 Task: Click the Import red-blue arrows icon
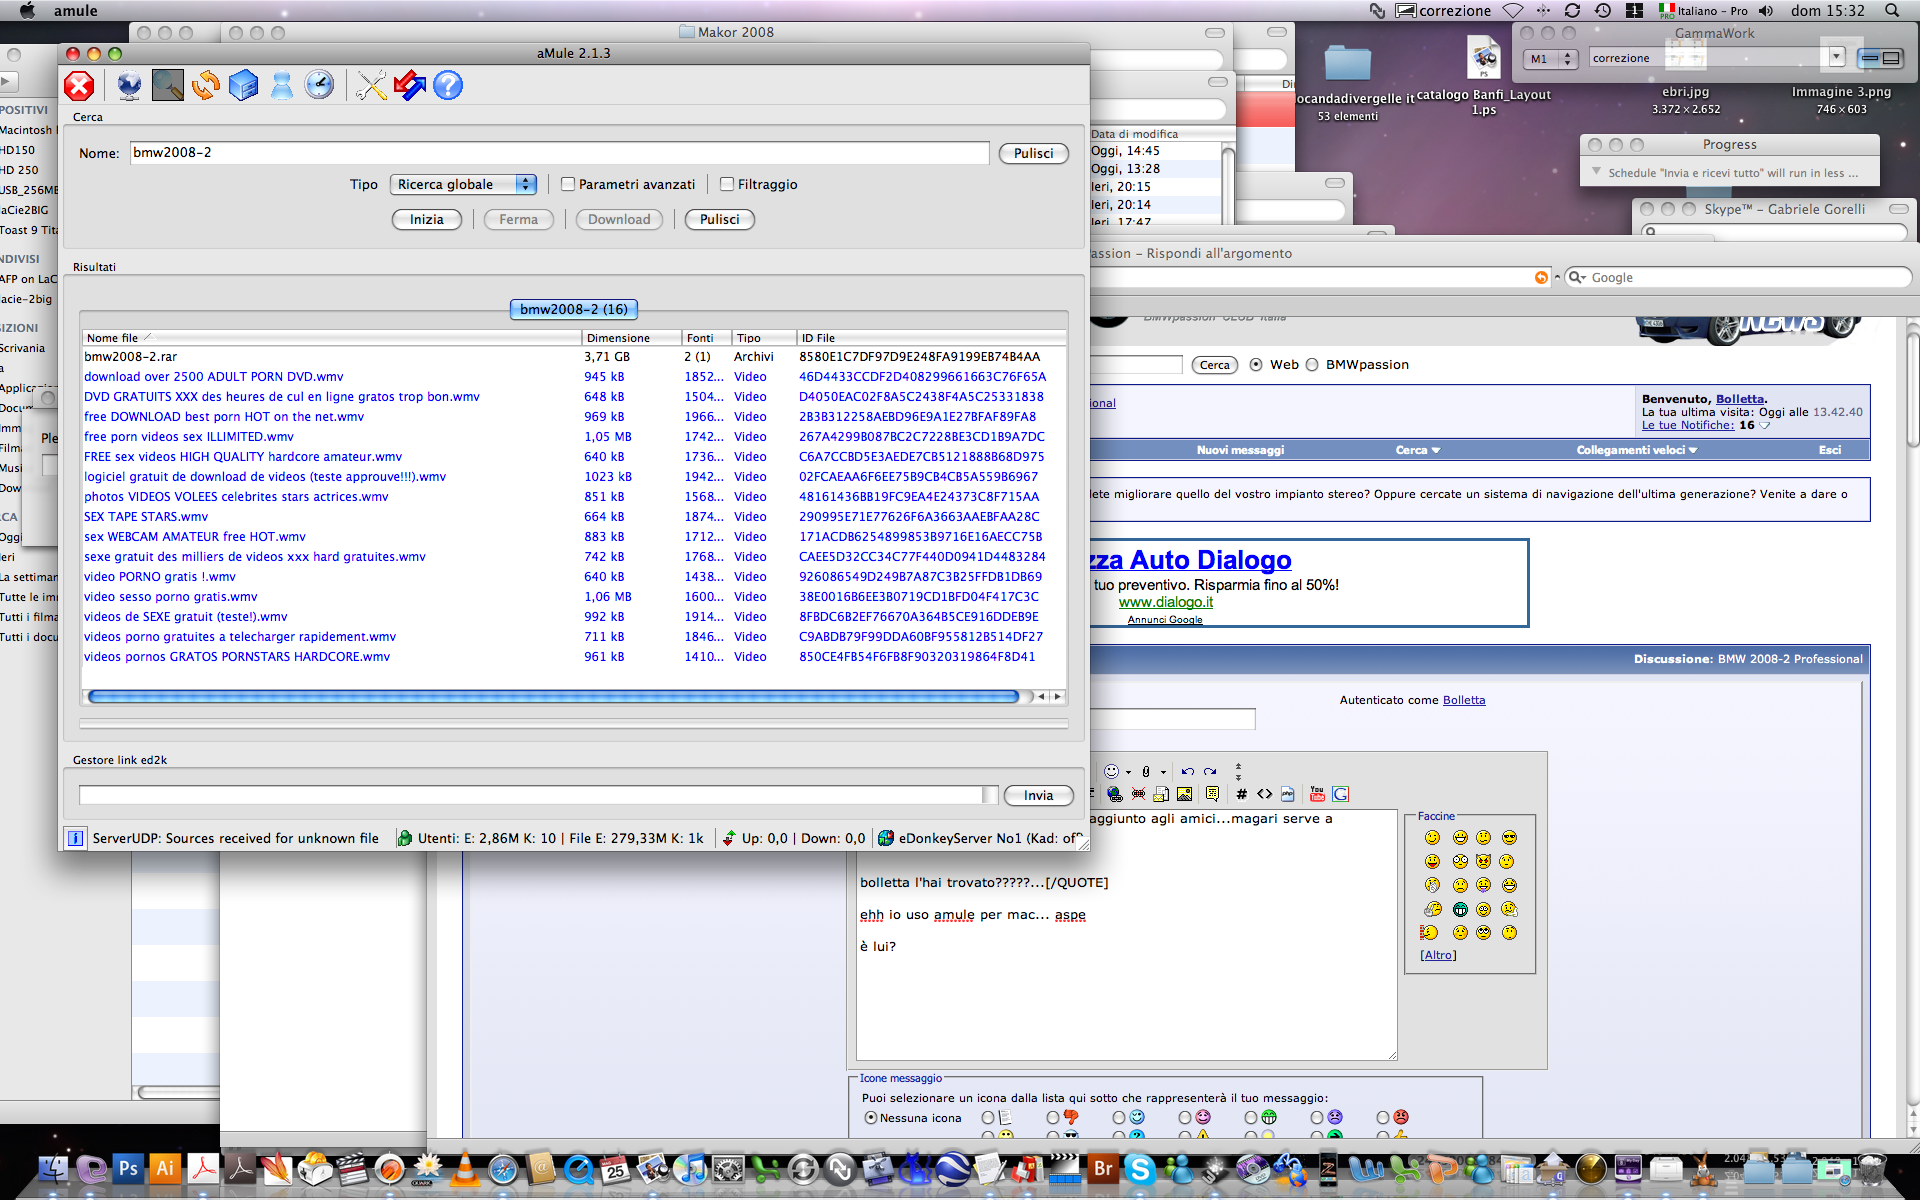[x=410, y=86]
